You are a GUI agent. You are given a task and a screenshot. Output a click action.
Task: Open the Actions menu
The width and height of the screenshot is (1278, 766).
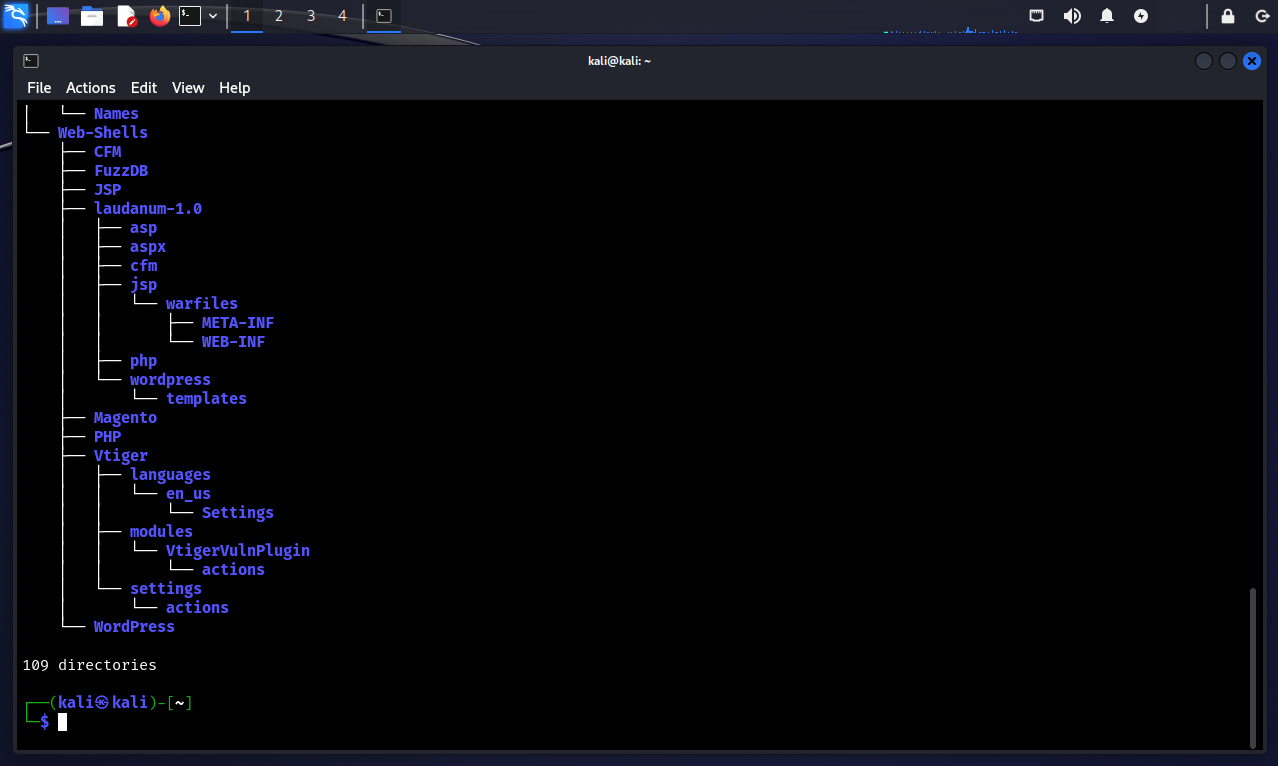click(x=91, y=88)
